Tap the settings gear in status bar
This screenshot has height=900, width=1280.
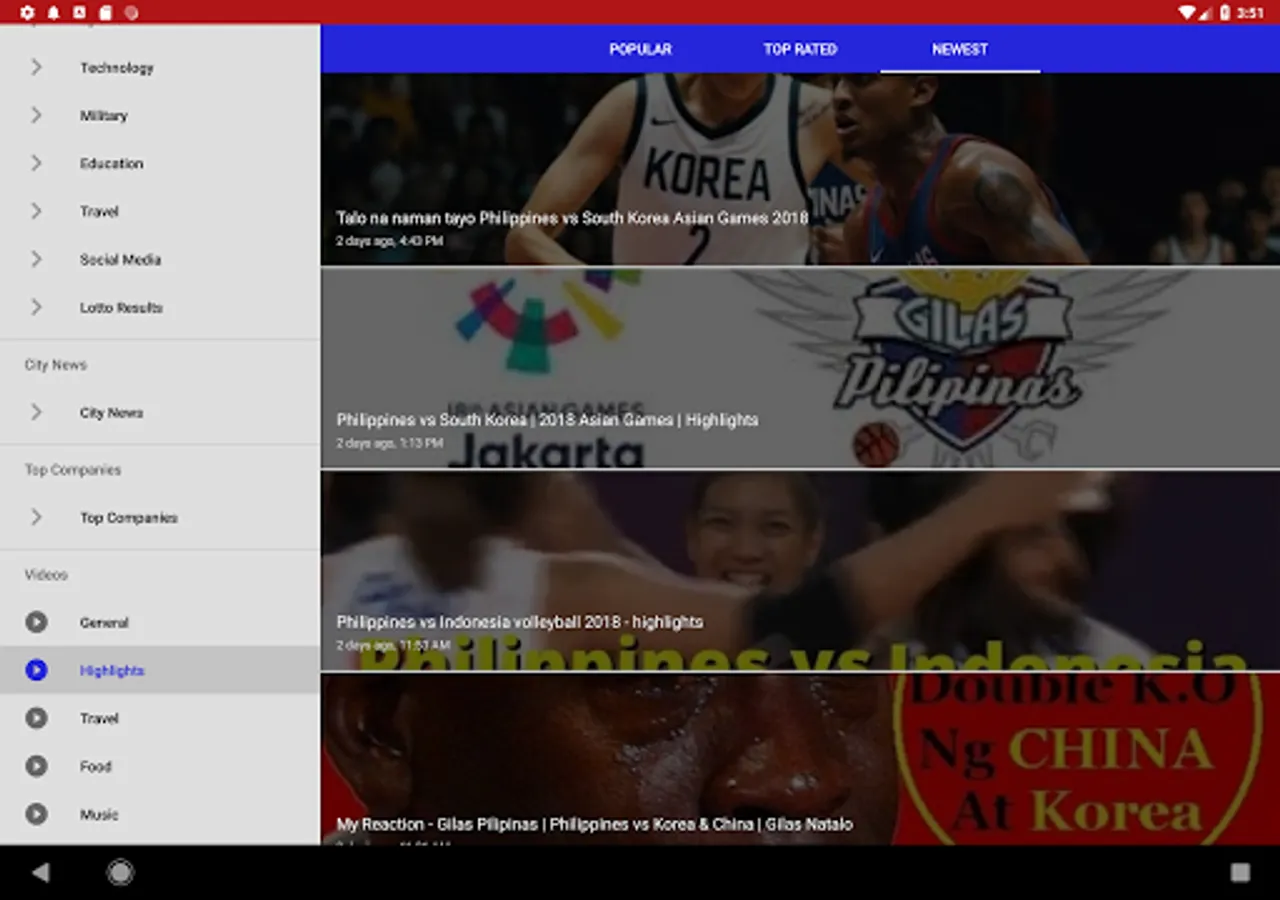[x=27, y=13]
